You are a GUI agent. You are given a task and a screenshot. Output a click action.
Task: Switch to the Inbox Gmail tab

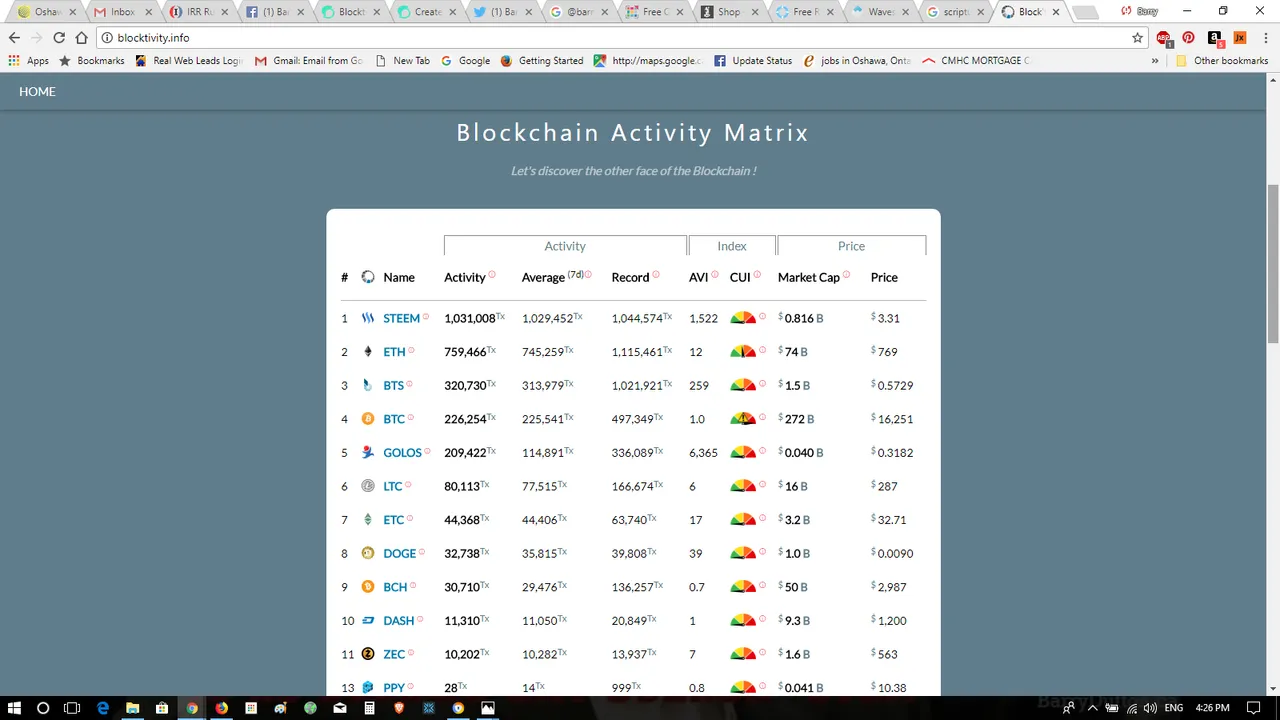(123, 12)
